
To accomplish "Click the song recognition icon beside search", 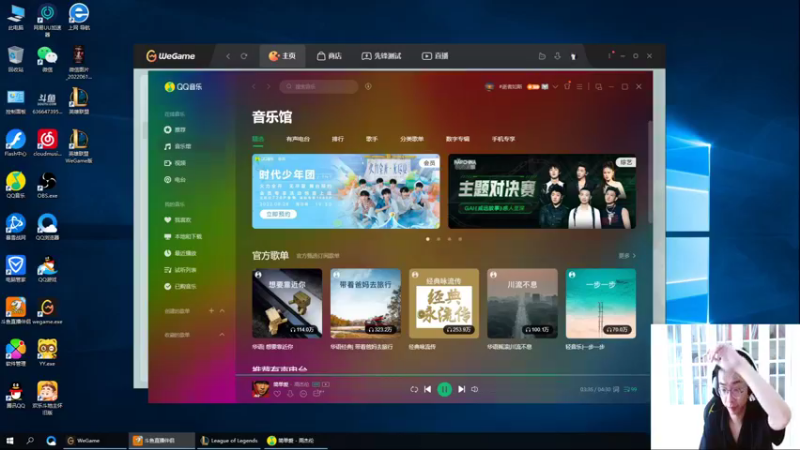I will (368, 87).
